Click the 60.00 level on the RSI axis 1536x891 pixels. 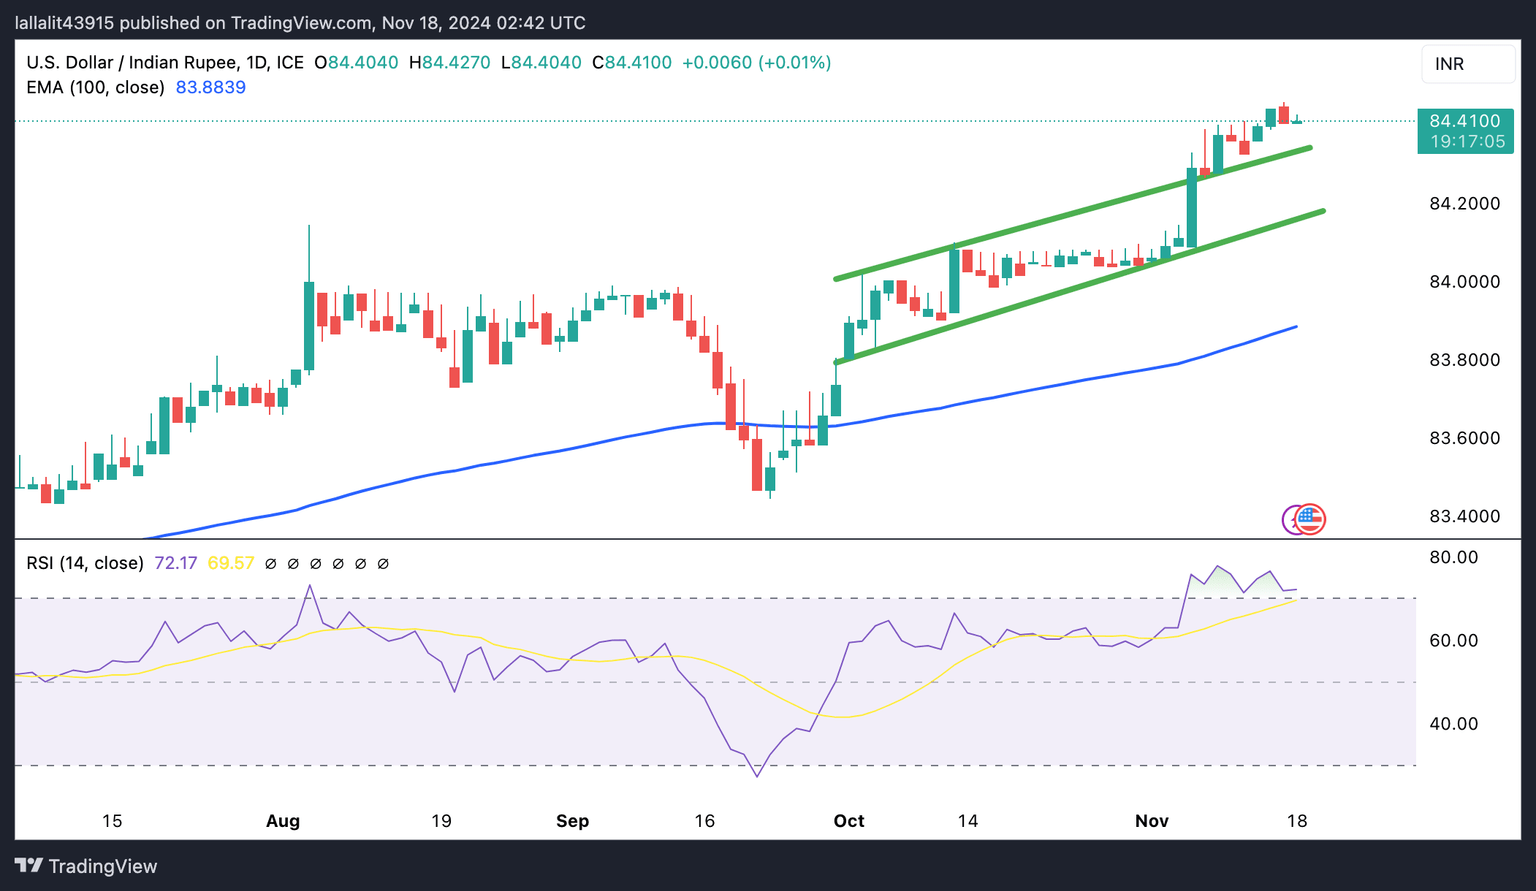click(x=1453, y=641)
